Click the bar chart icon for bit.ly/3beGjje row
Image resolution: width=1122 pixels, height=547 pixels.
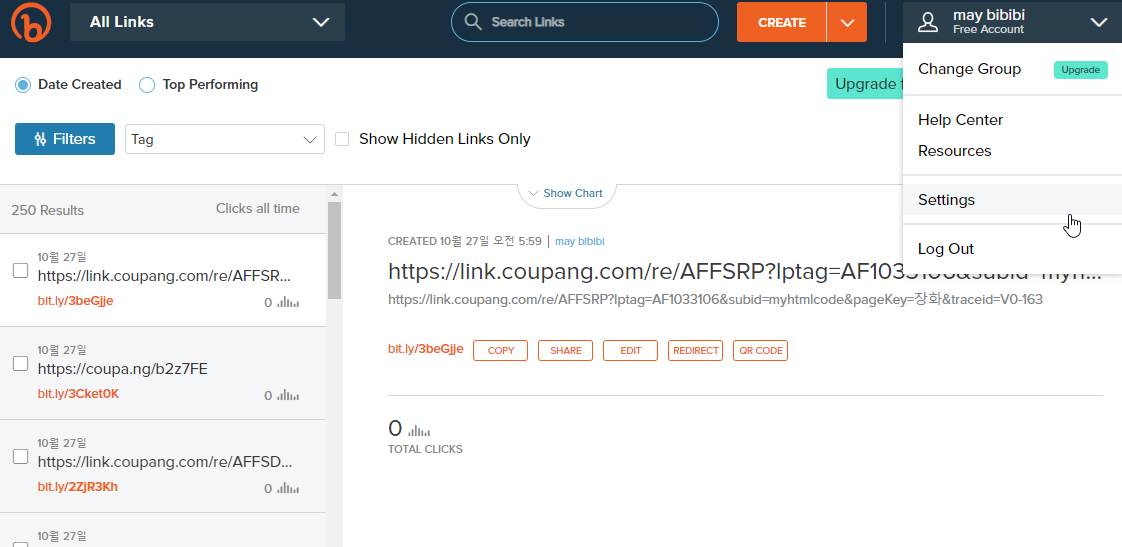(x=288, y=303)
